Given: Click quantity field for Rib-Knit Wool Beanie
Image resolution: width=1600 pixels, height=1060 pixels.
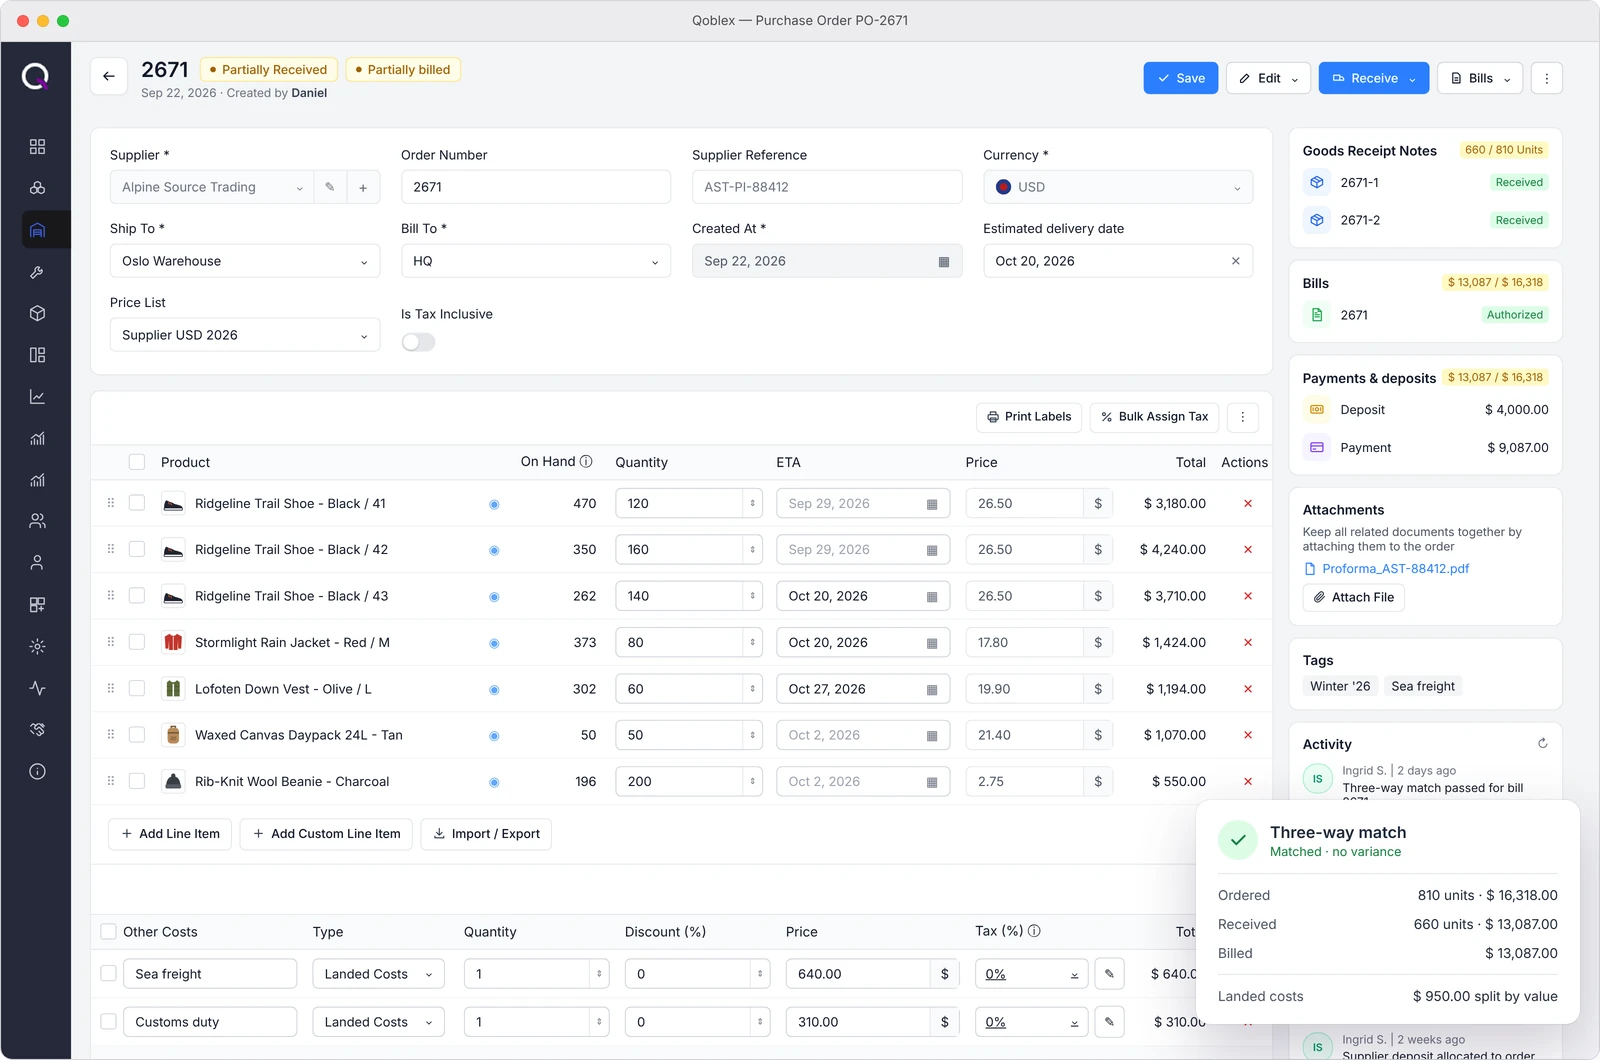Looking at the screenshot, I should pyautogui.click(x=680, y=782).
